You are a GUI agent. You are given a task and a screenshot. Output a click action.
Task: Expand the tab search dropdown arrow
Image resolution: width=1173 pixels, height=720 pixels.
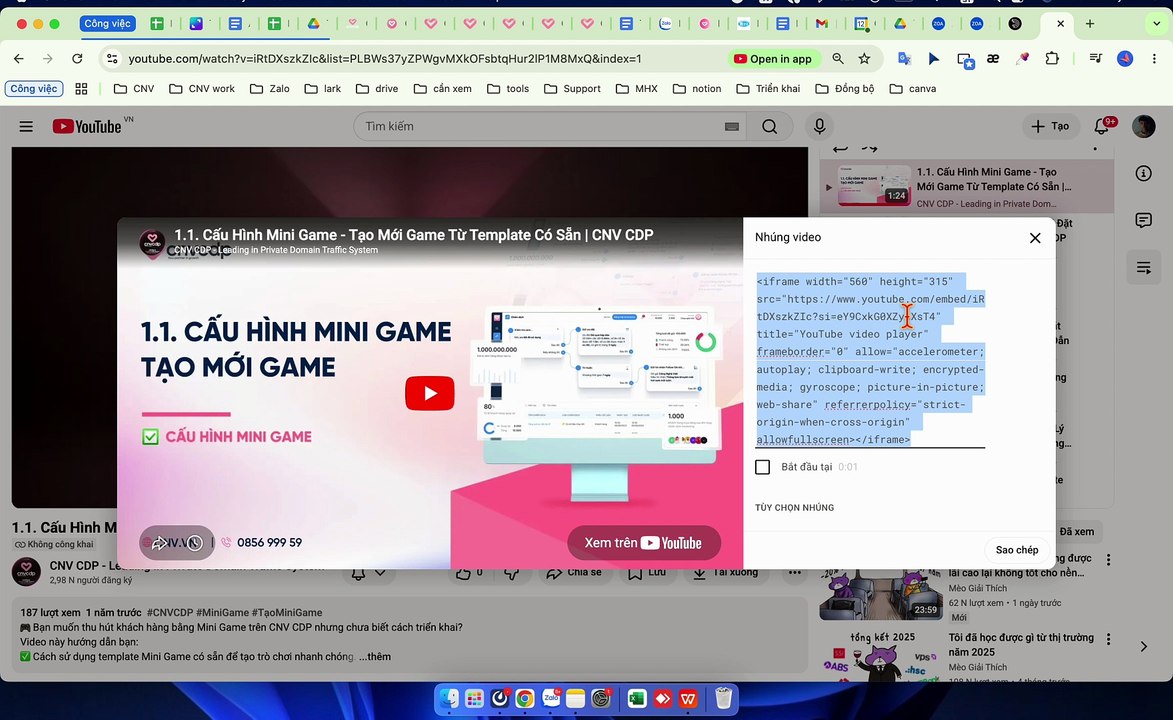(1157, 24)
